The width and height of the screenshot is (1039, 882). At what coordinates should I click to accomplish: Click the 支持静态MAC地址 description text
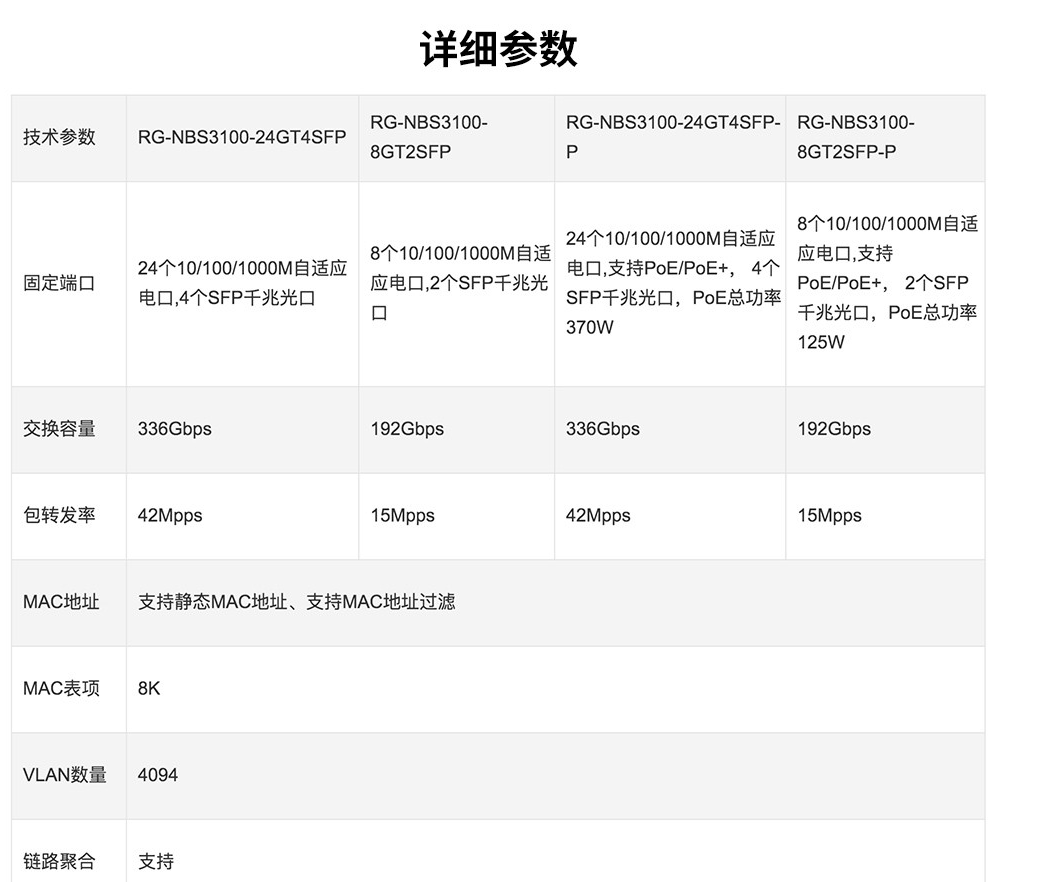pos(296,602)
